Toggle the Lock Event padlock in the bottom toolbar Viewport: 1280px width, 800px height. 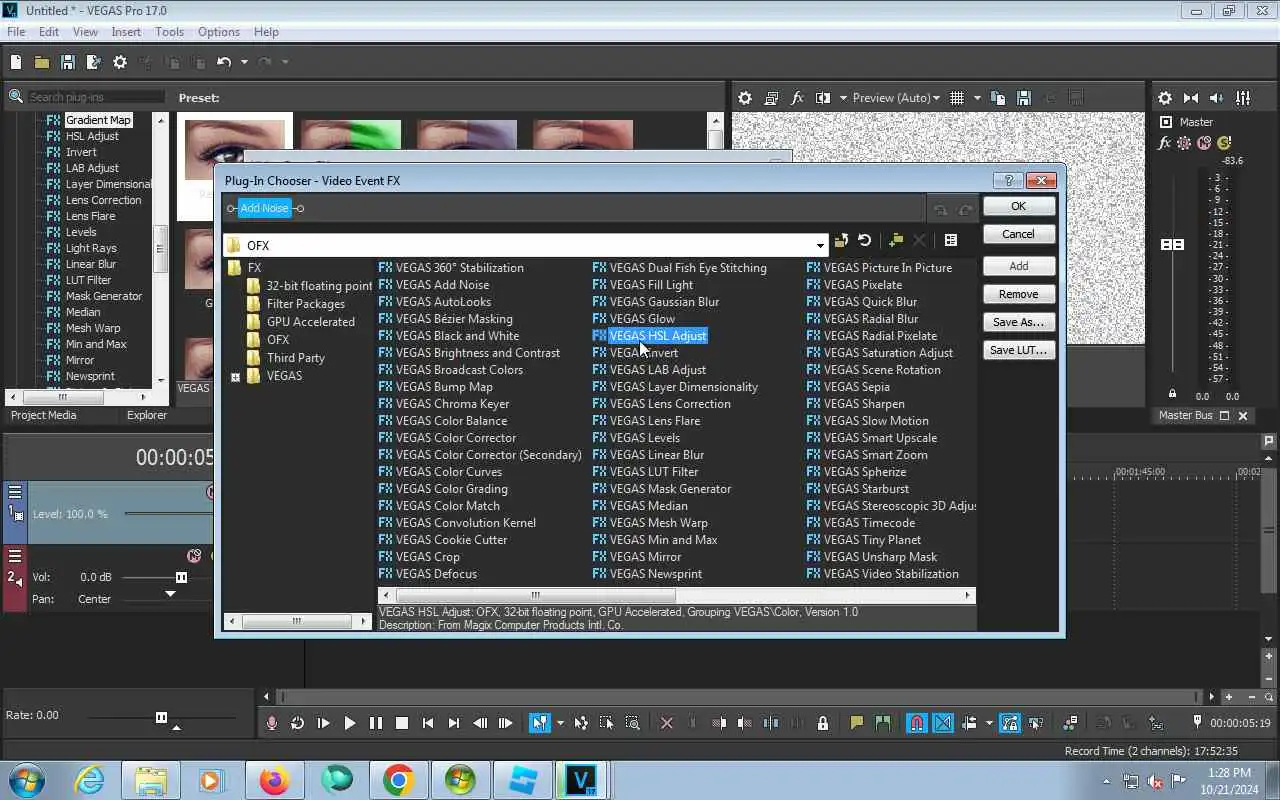(823, 723)
